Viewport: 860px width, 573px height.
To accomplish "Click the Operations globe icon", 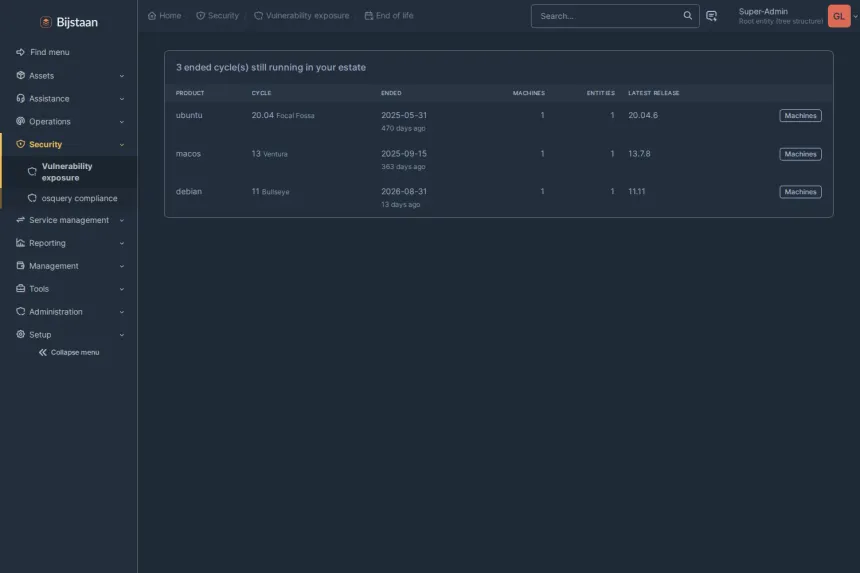I will (20, 121).
